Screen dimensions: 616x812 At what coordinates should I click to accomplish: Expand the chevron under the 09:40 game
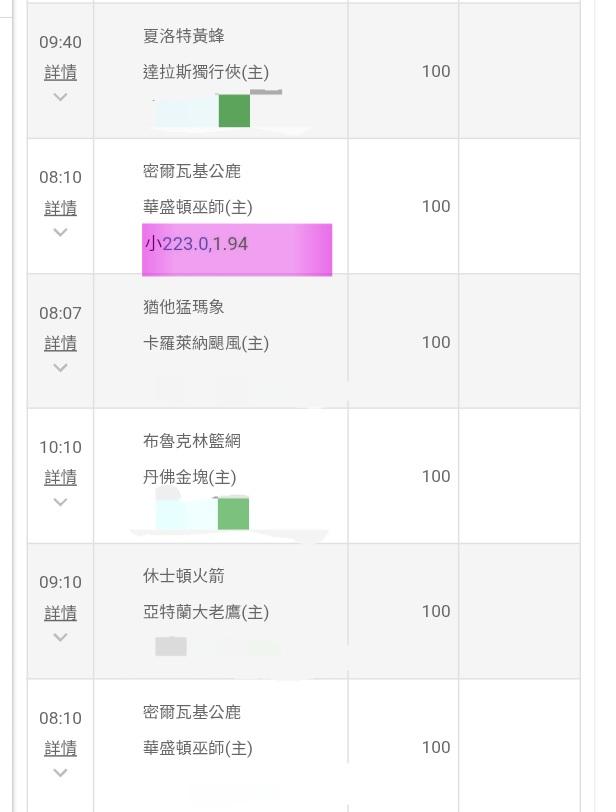pos(60,97)
